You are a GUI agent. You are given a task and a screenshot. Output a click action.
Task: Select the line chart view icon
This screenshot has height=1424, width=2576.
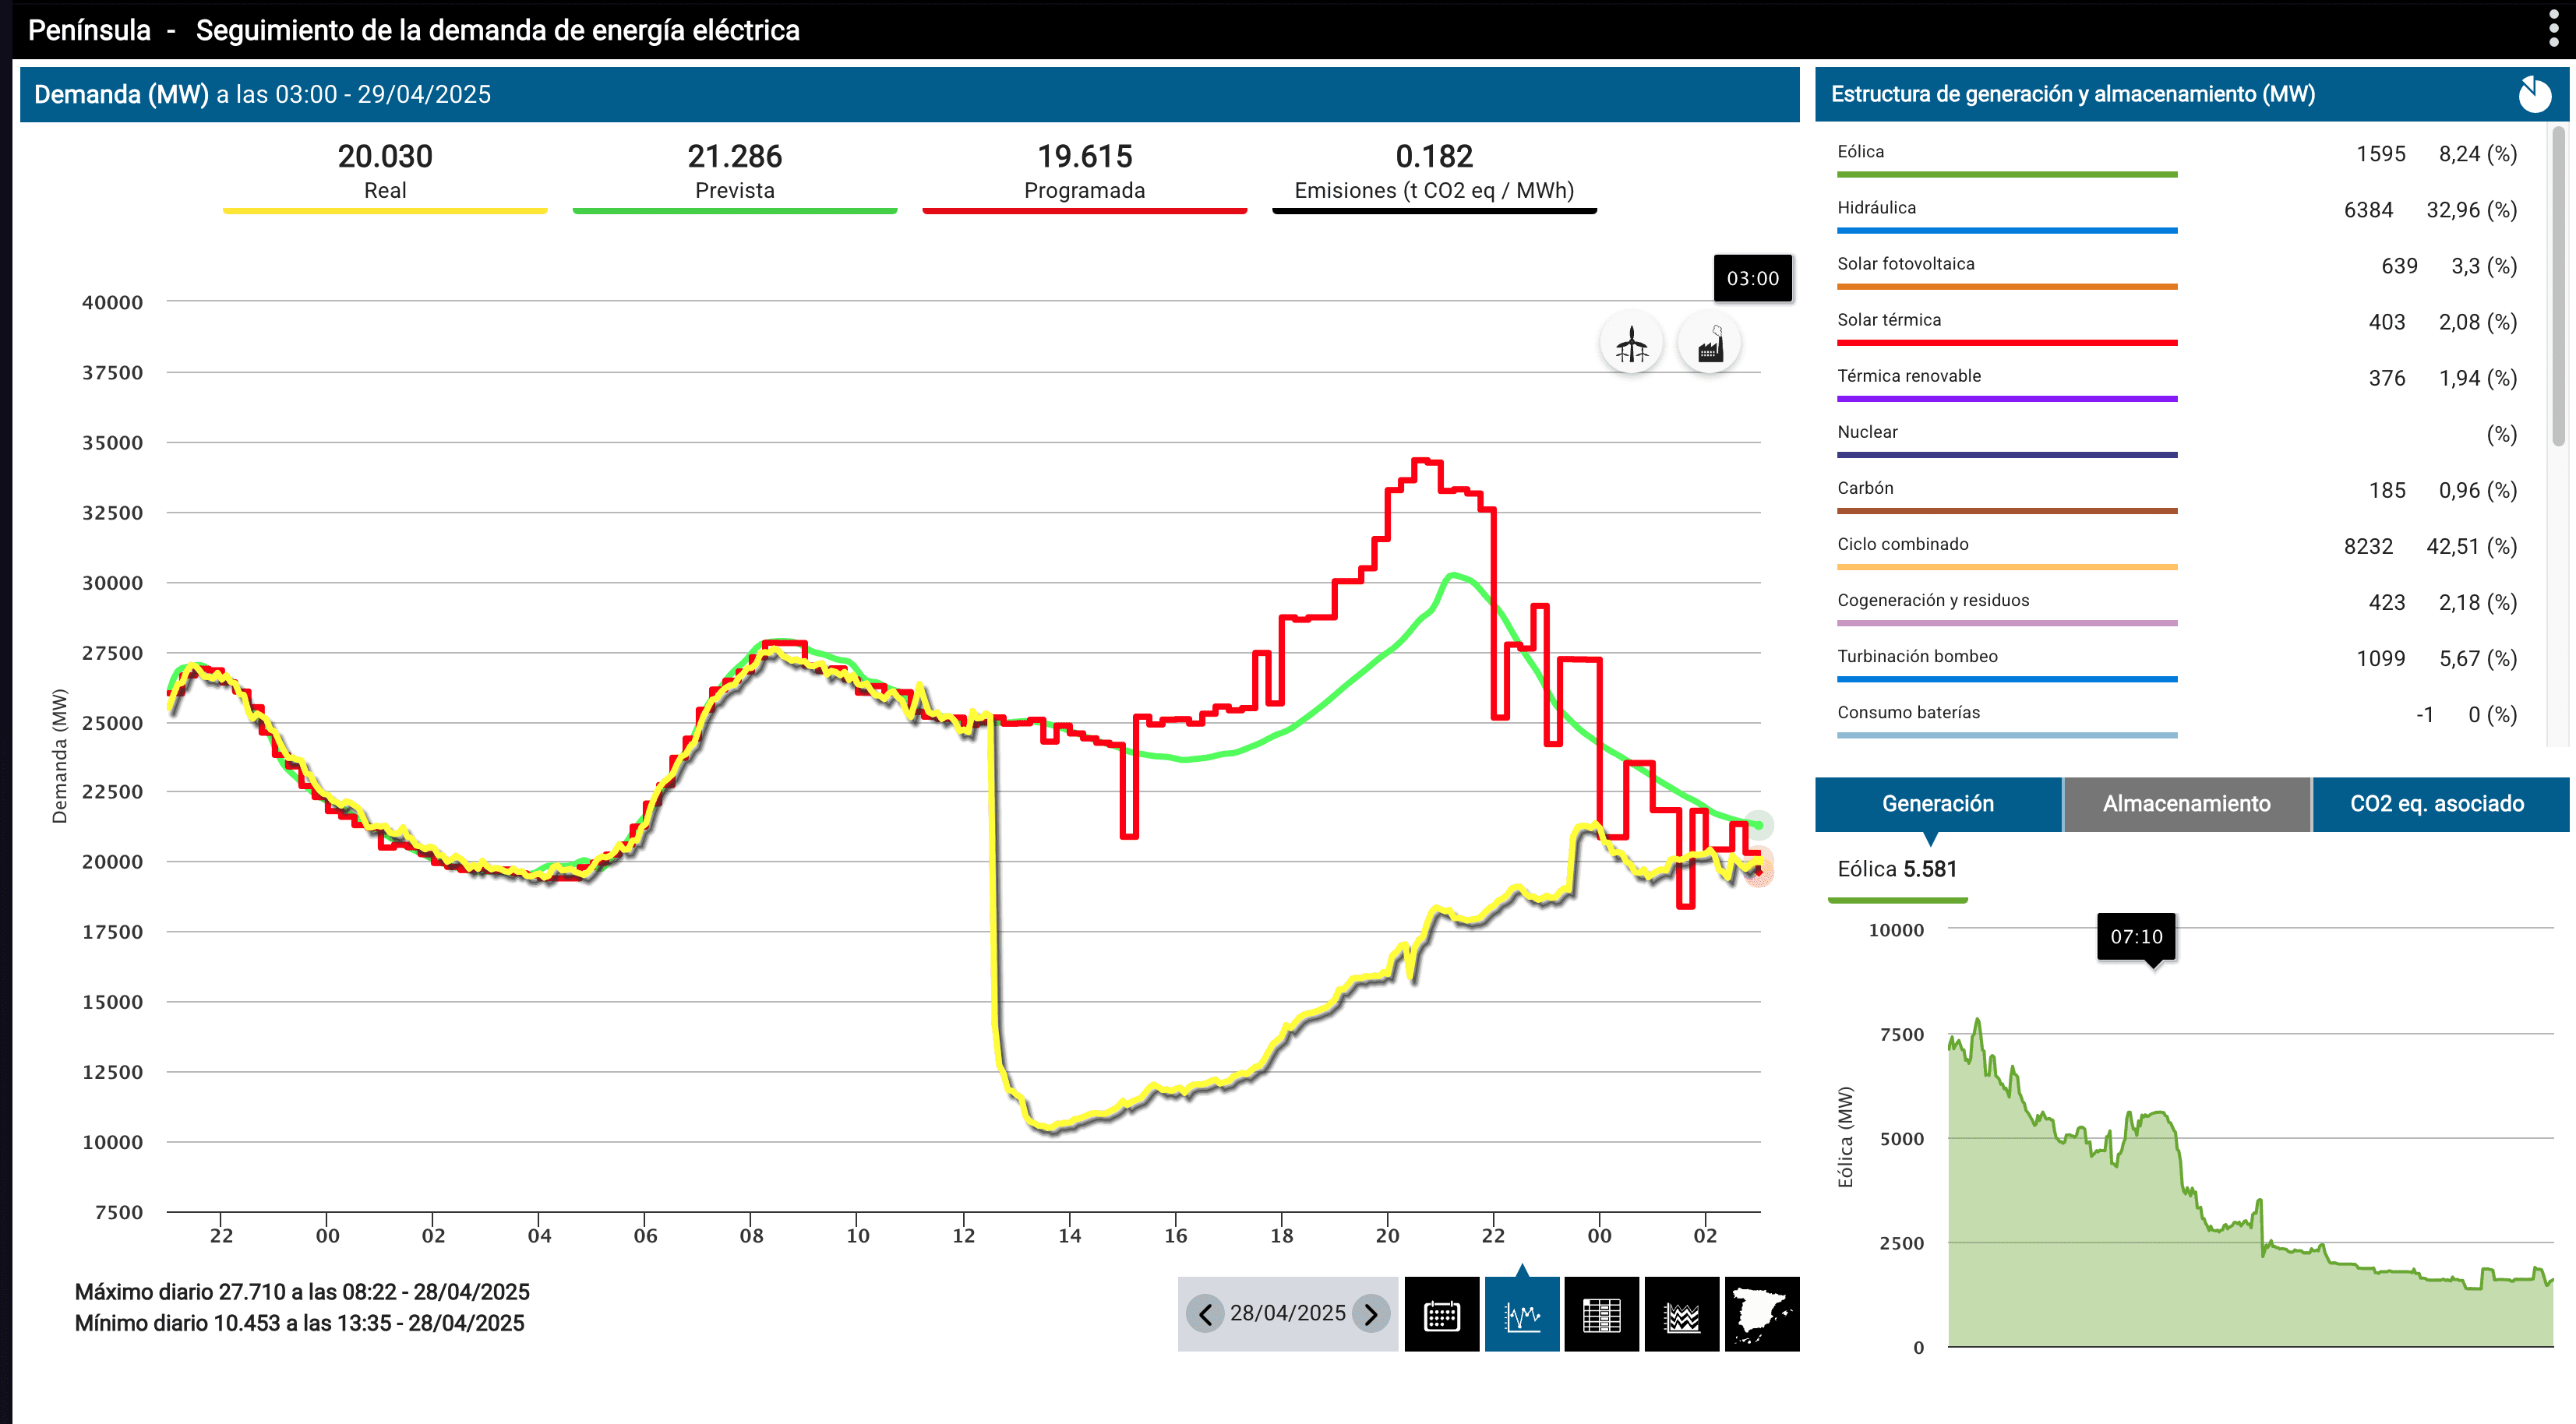pos(1522,1314)
